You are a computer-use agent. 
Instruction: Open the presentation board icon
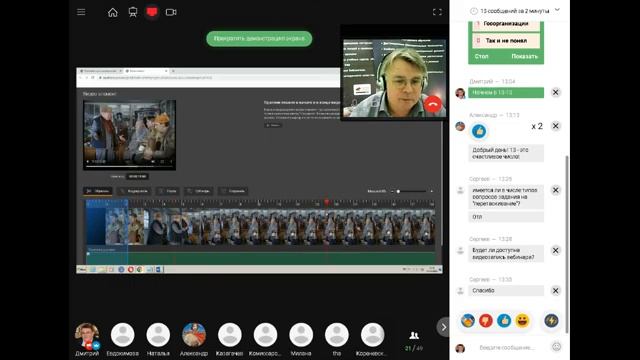pyautogui.click(x=133, y=12)
